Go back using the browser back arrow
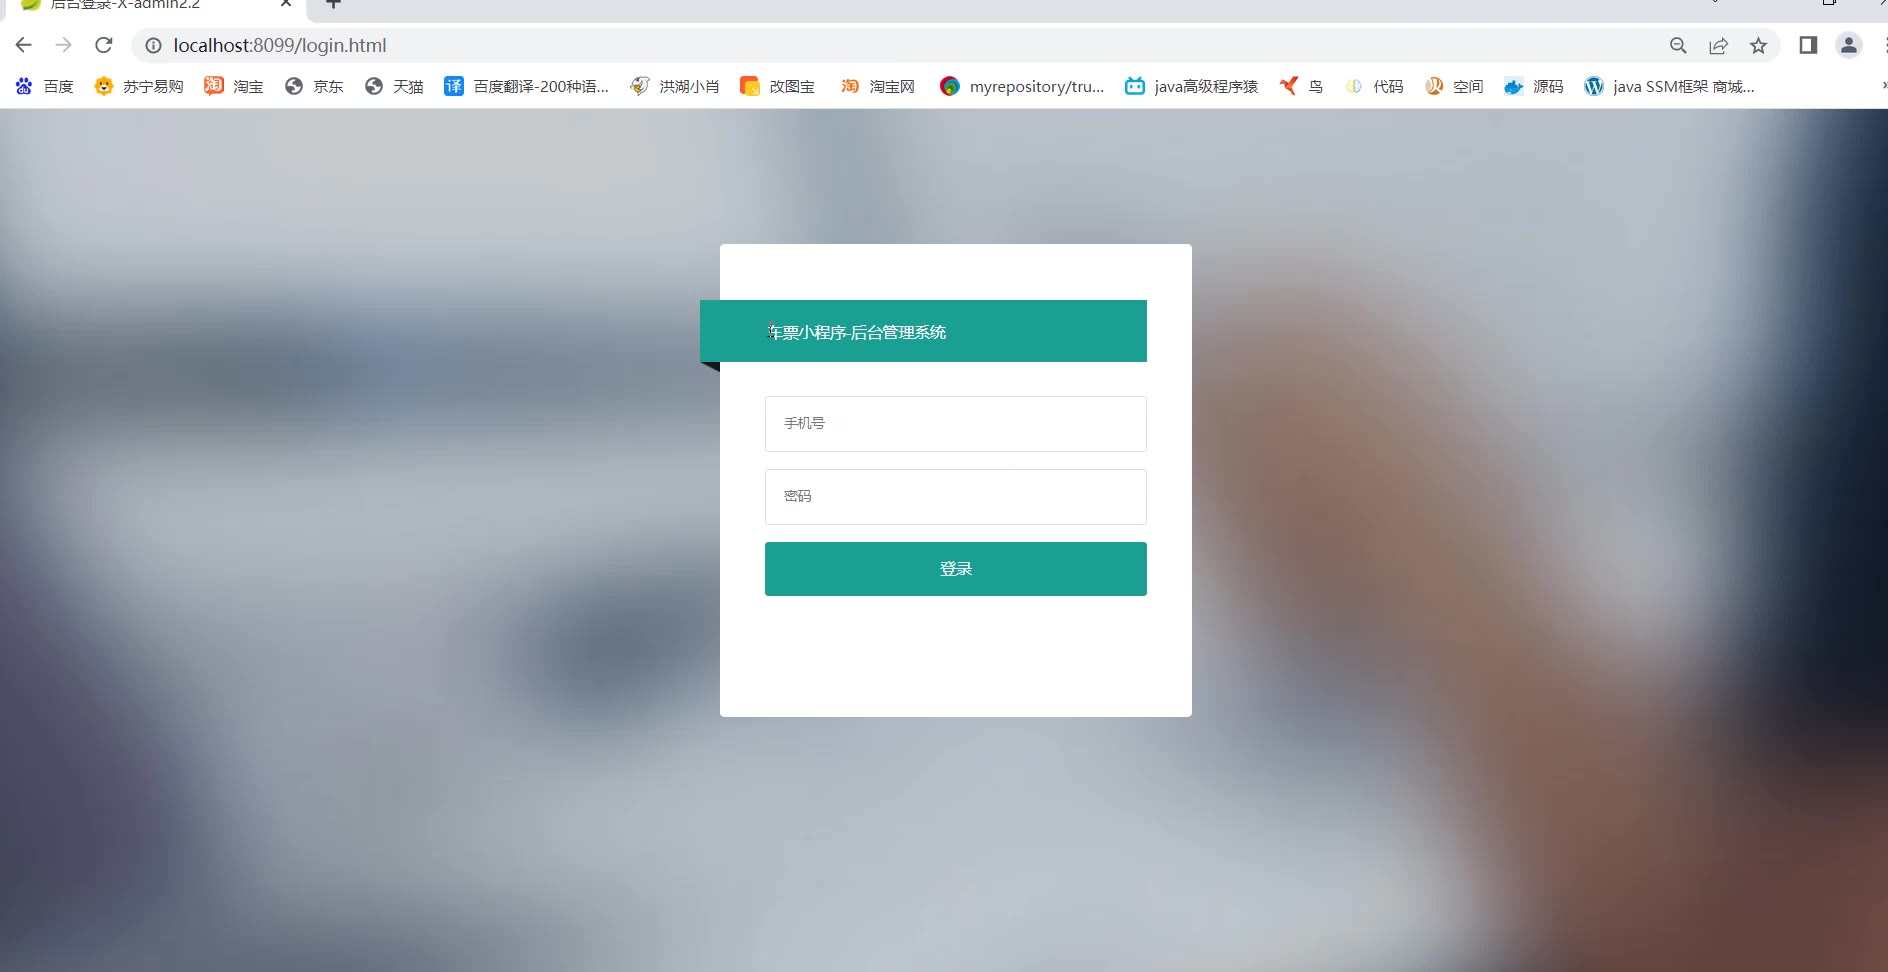The width and height of the screenshot is (1888, 972). click(x=24, y=45)
